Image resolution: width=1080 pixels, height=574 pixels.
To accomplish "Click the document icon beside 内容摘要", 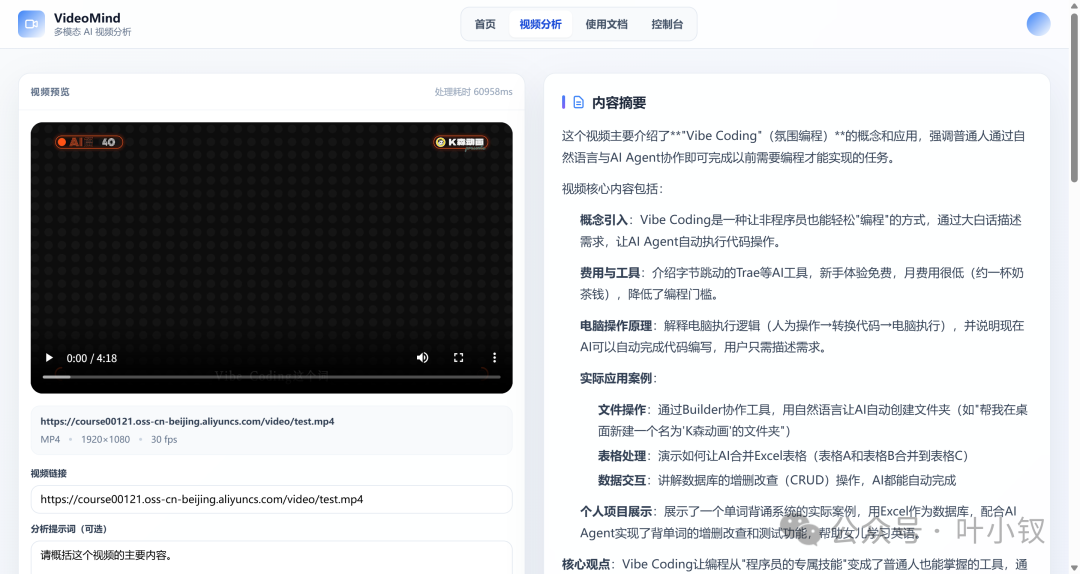I will (x=579, y=103).
